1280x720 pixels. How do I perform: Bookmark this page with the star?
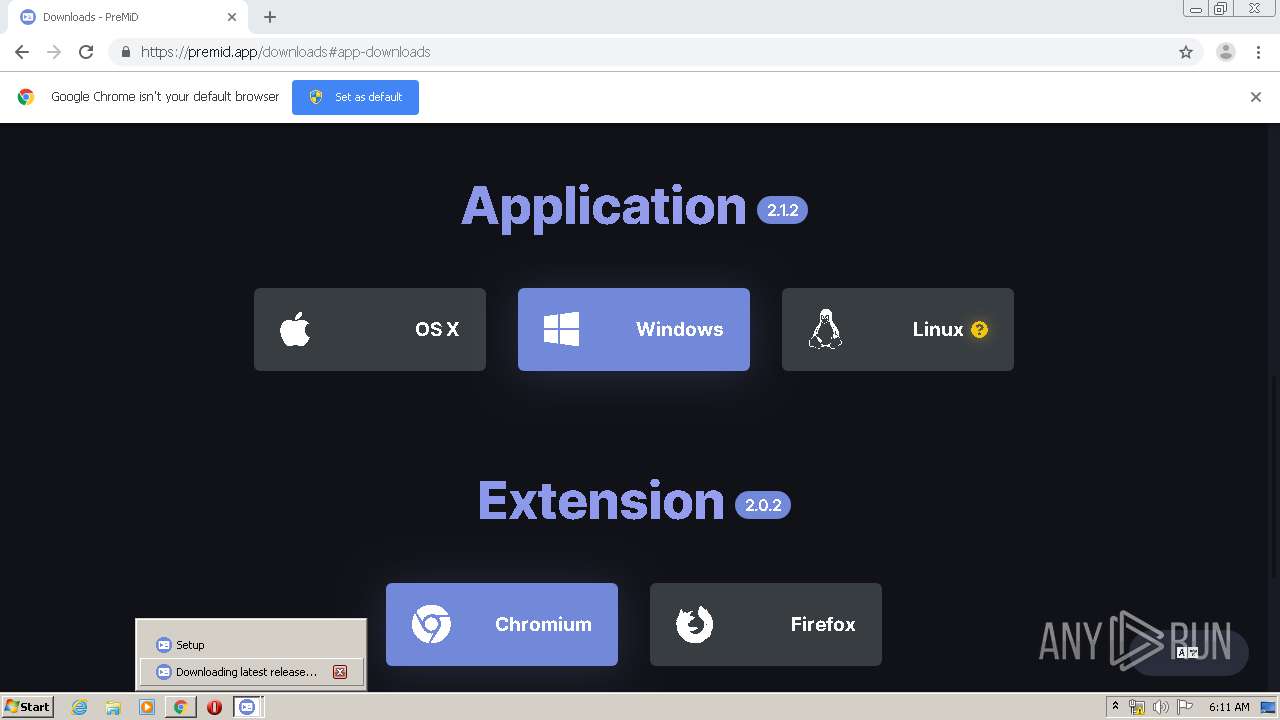click(x=1186, y=52)
